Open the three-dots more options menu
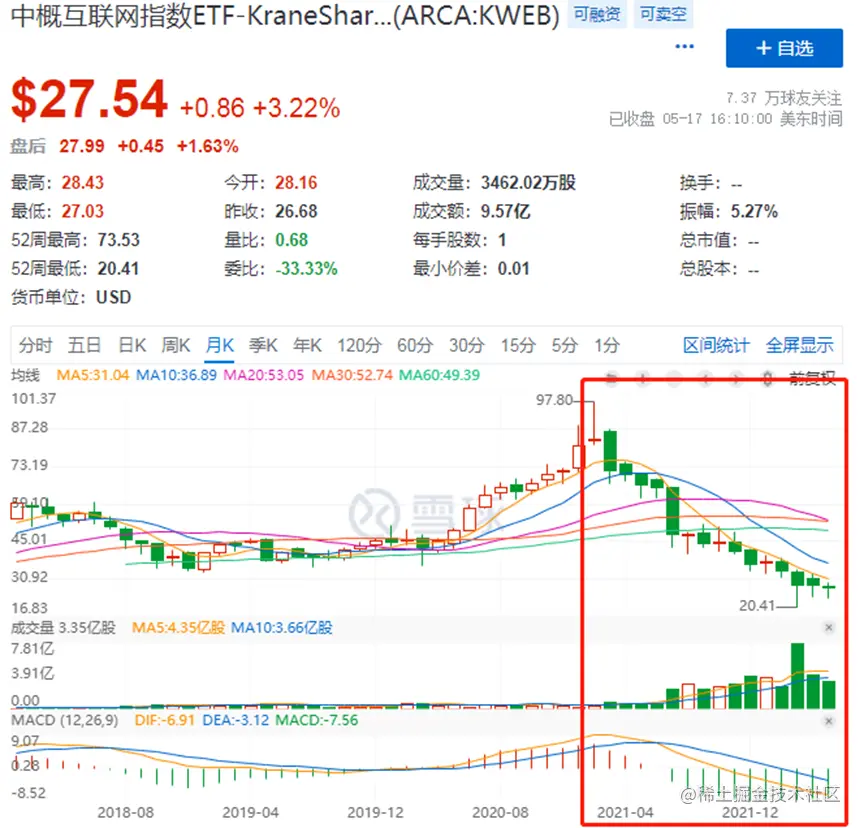Image resolution: width=864 pixels, height=828 pixels. [x=684, y=46]
